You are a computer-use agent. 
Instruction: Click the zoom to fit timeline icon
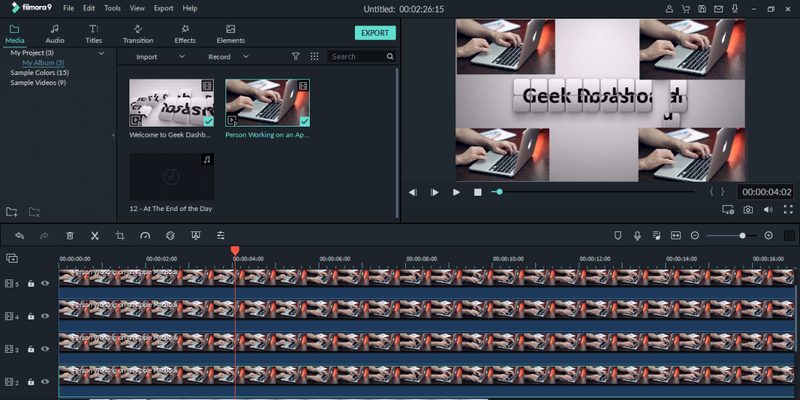coord(676,236)
